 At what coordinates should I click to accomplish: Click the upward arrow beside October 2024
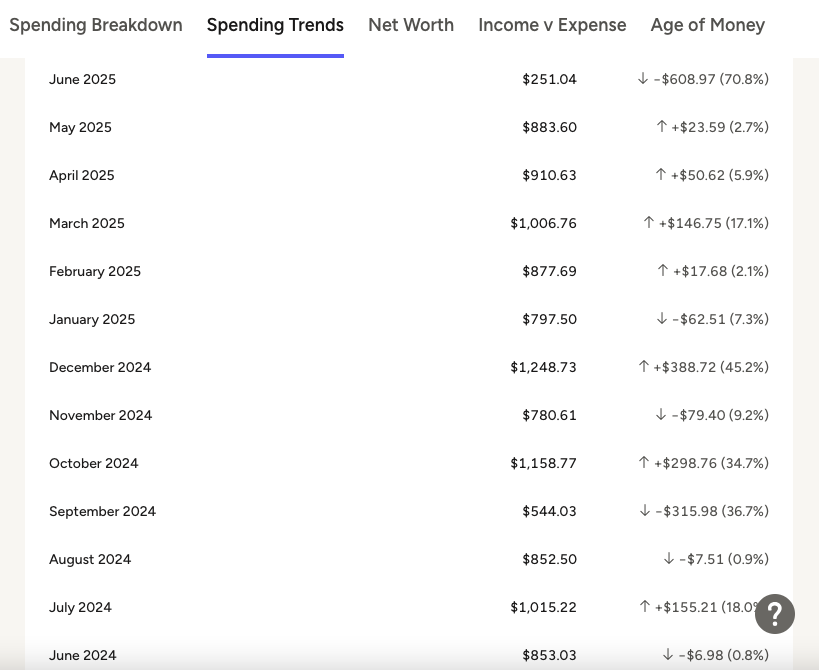pos(643,463)
